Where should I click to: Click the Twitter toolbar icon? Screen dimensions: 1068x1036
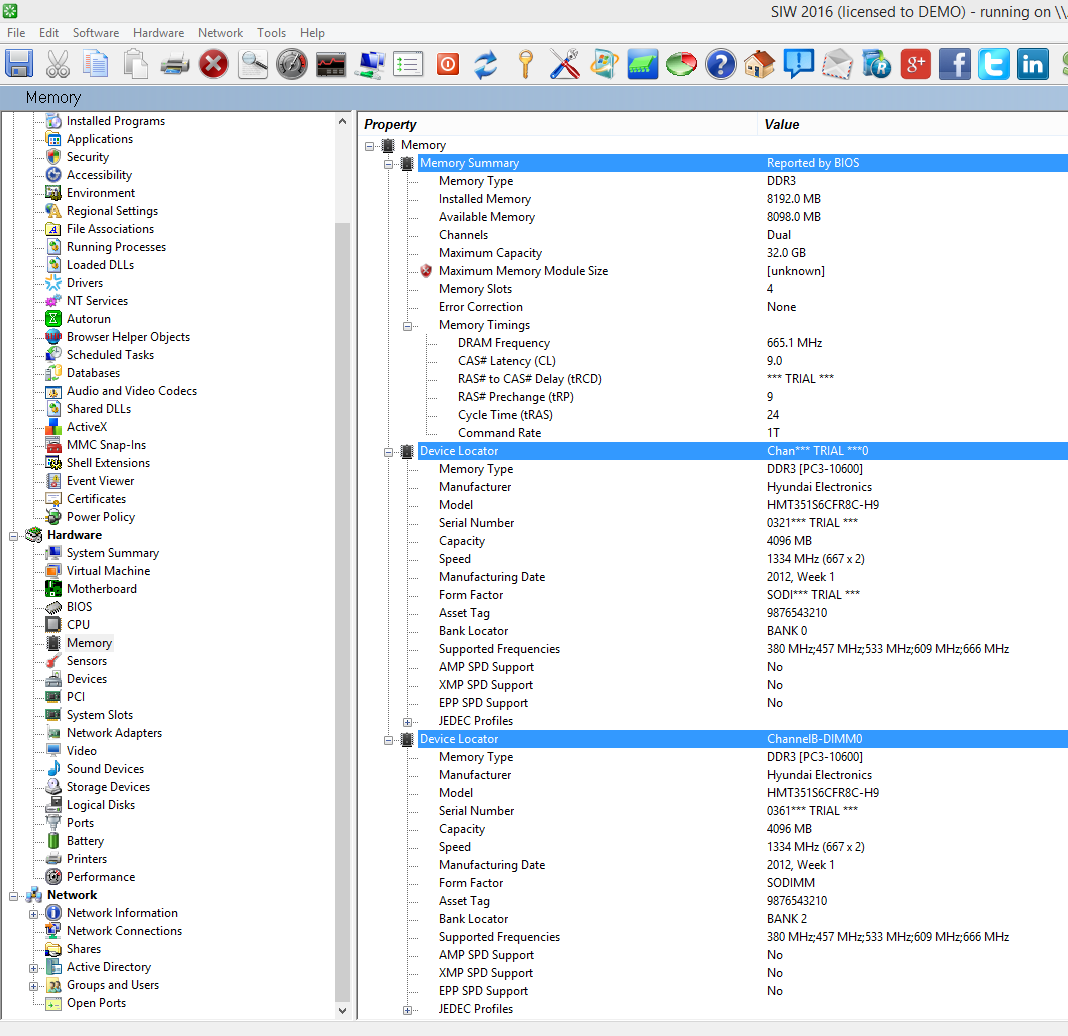tap(994, 64)
